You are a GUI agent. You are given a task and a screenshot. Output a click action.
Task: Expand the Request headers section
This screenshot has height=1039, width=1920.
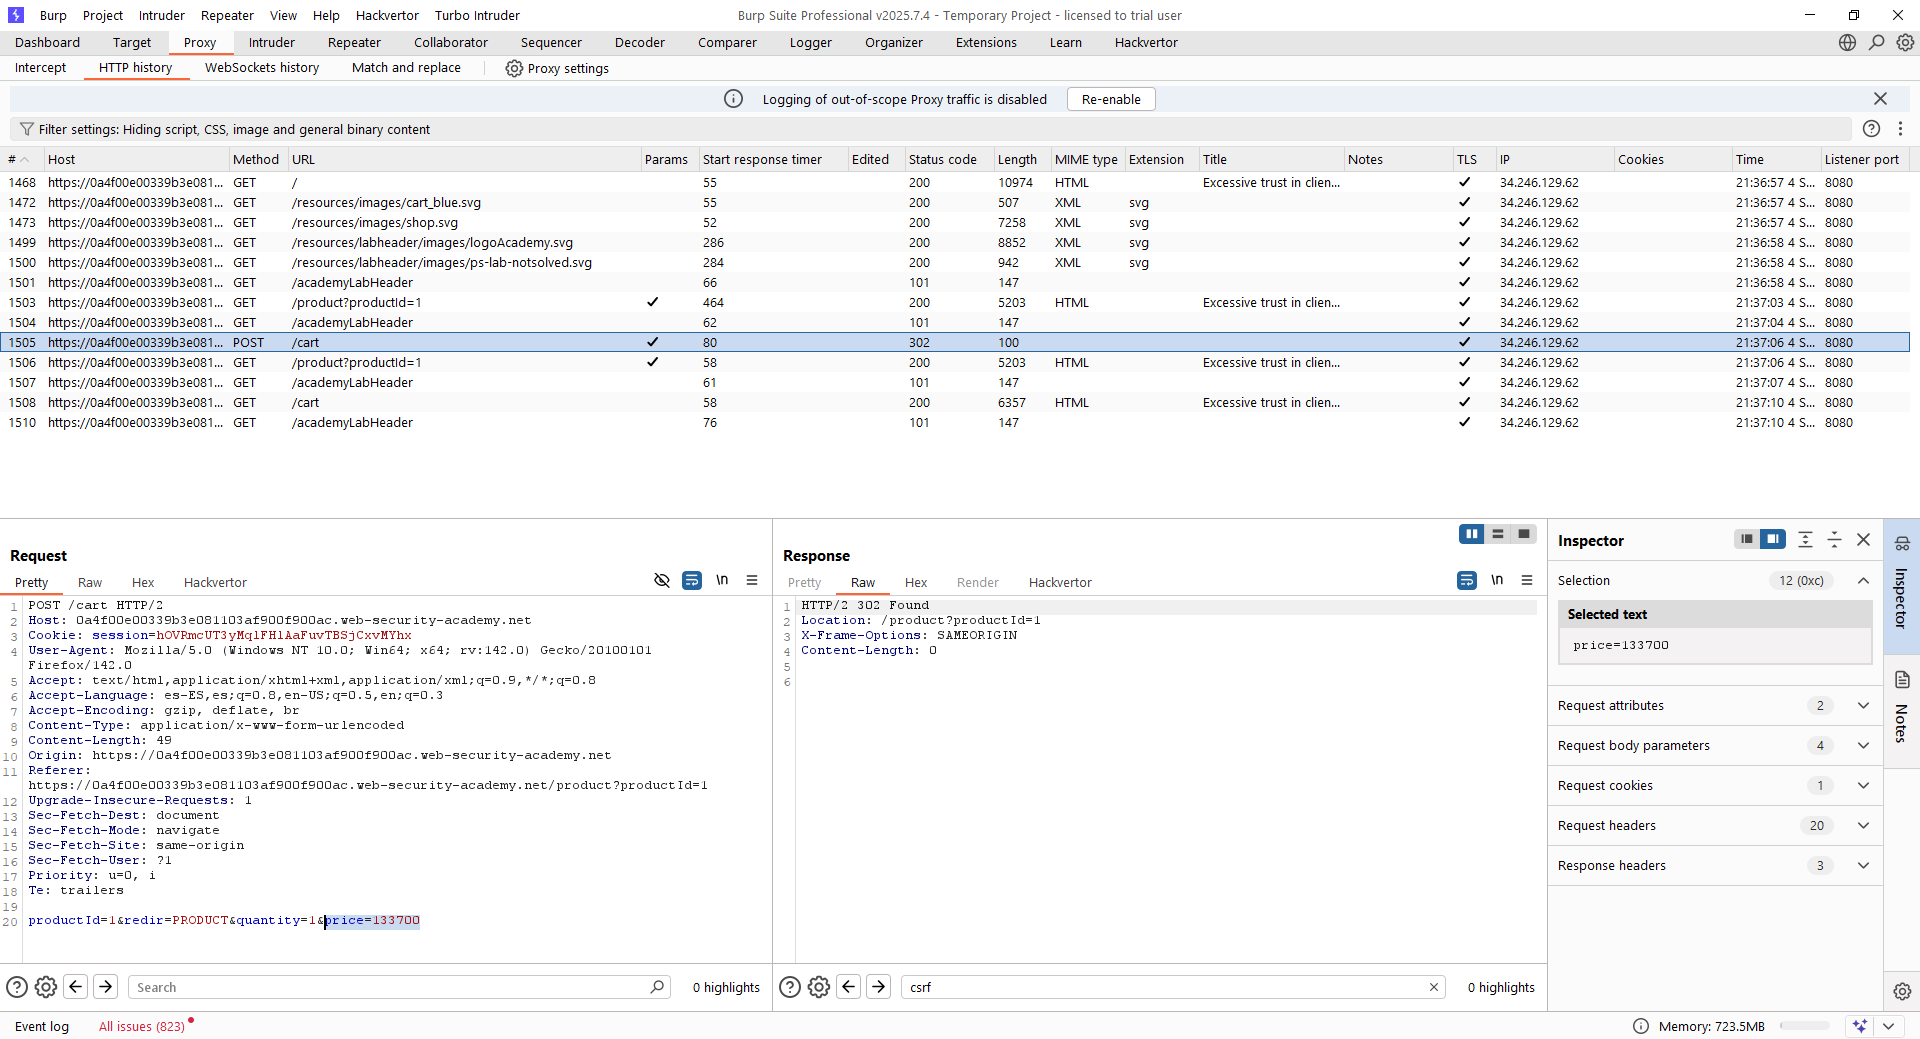pyautogui.click(x=1863, y=825)
